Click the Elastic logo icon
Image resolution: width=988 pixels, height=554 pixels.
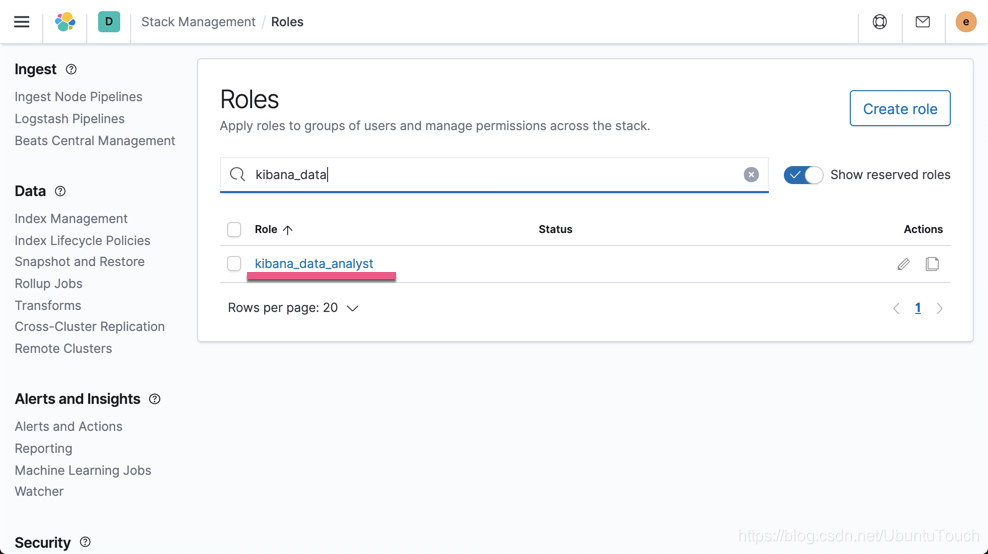[65, 22]
